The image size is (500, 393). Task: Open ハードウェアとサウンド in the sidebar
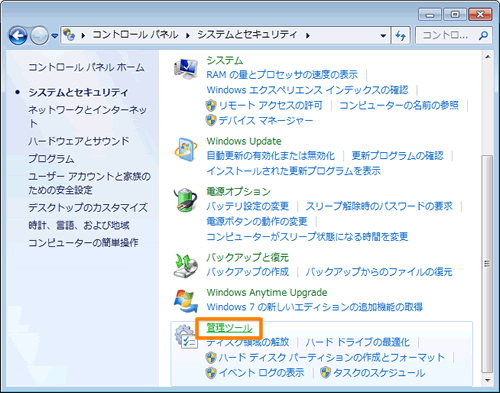coord(79,141)
